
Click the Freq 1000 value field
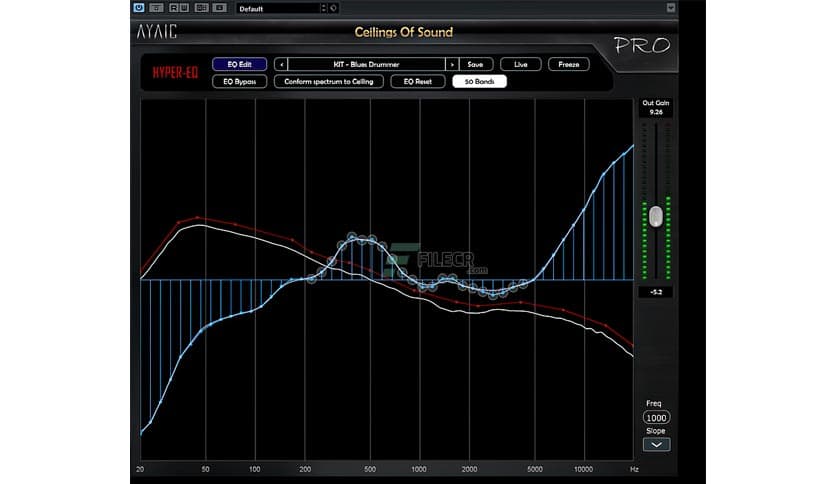tap(656, 418)
